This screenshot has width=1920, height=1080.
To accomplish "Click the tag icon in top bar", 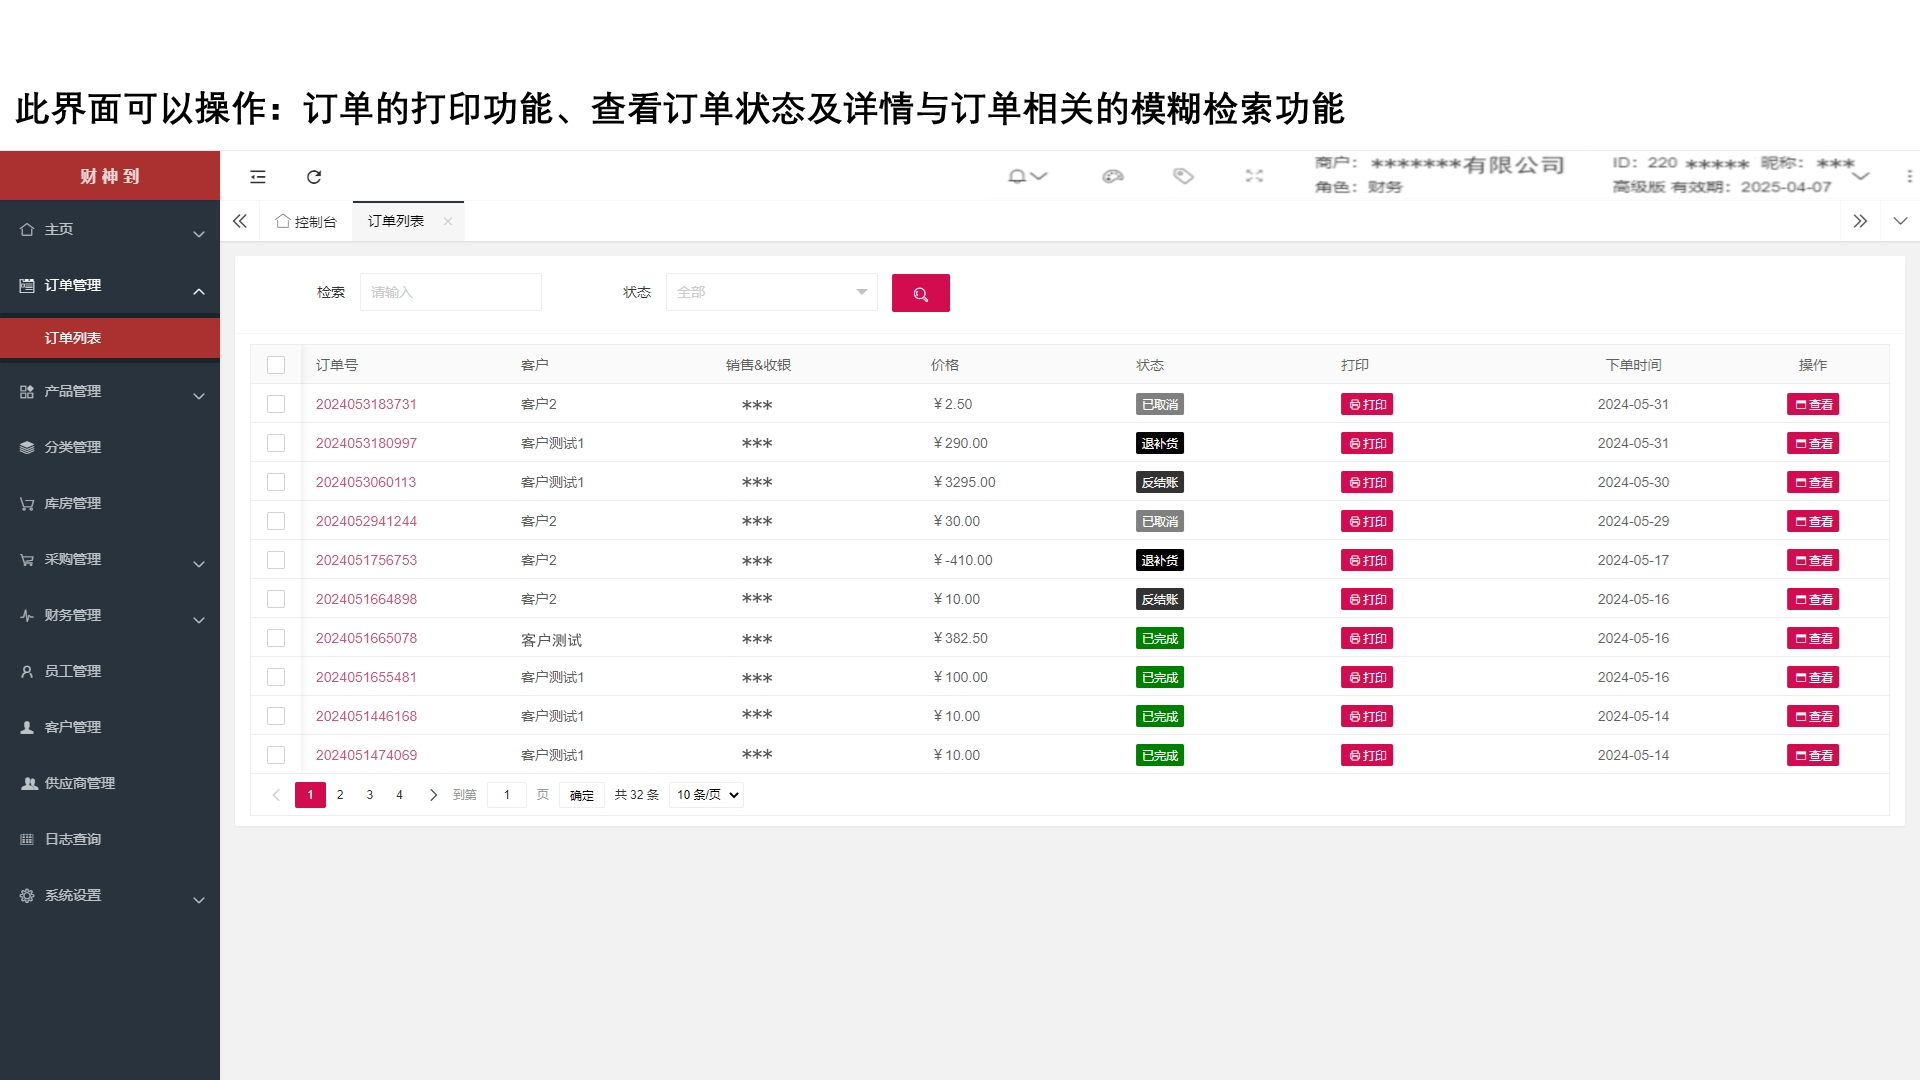I will coord(1183,176).
